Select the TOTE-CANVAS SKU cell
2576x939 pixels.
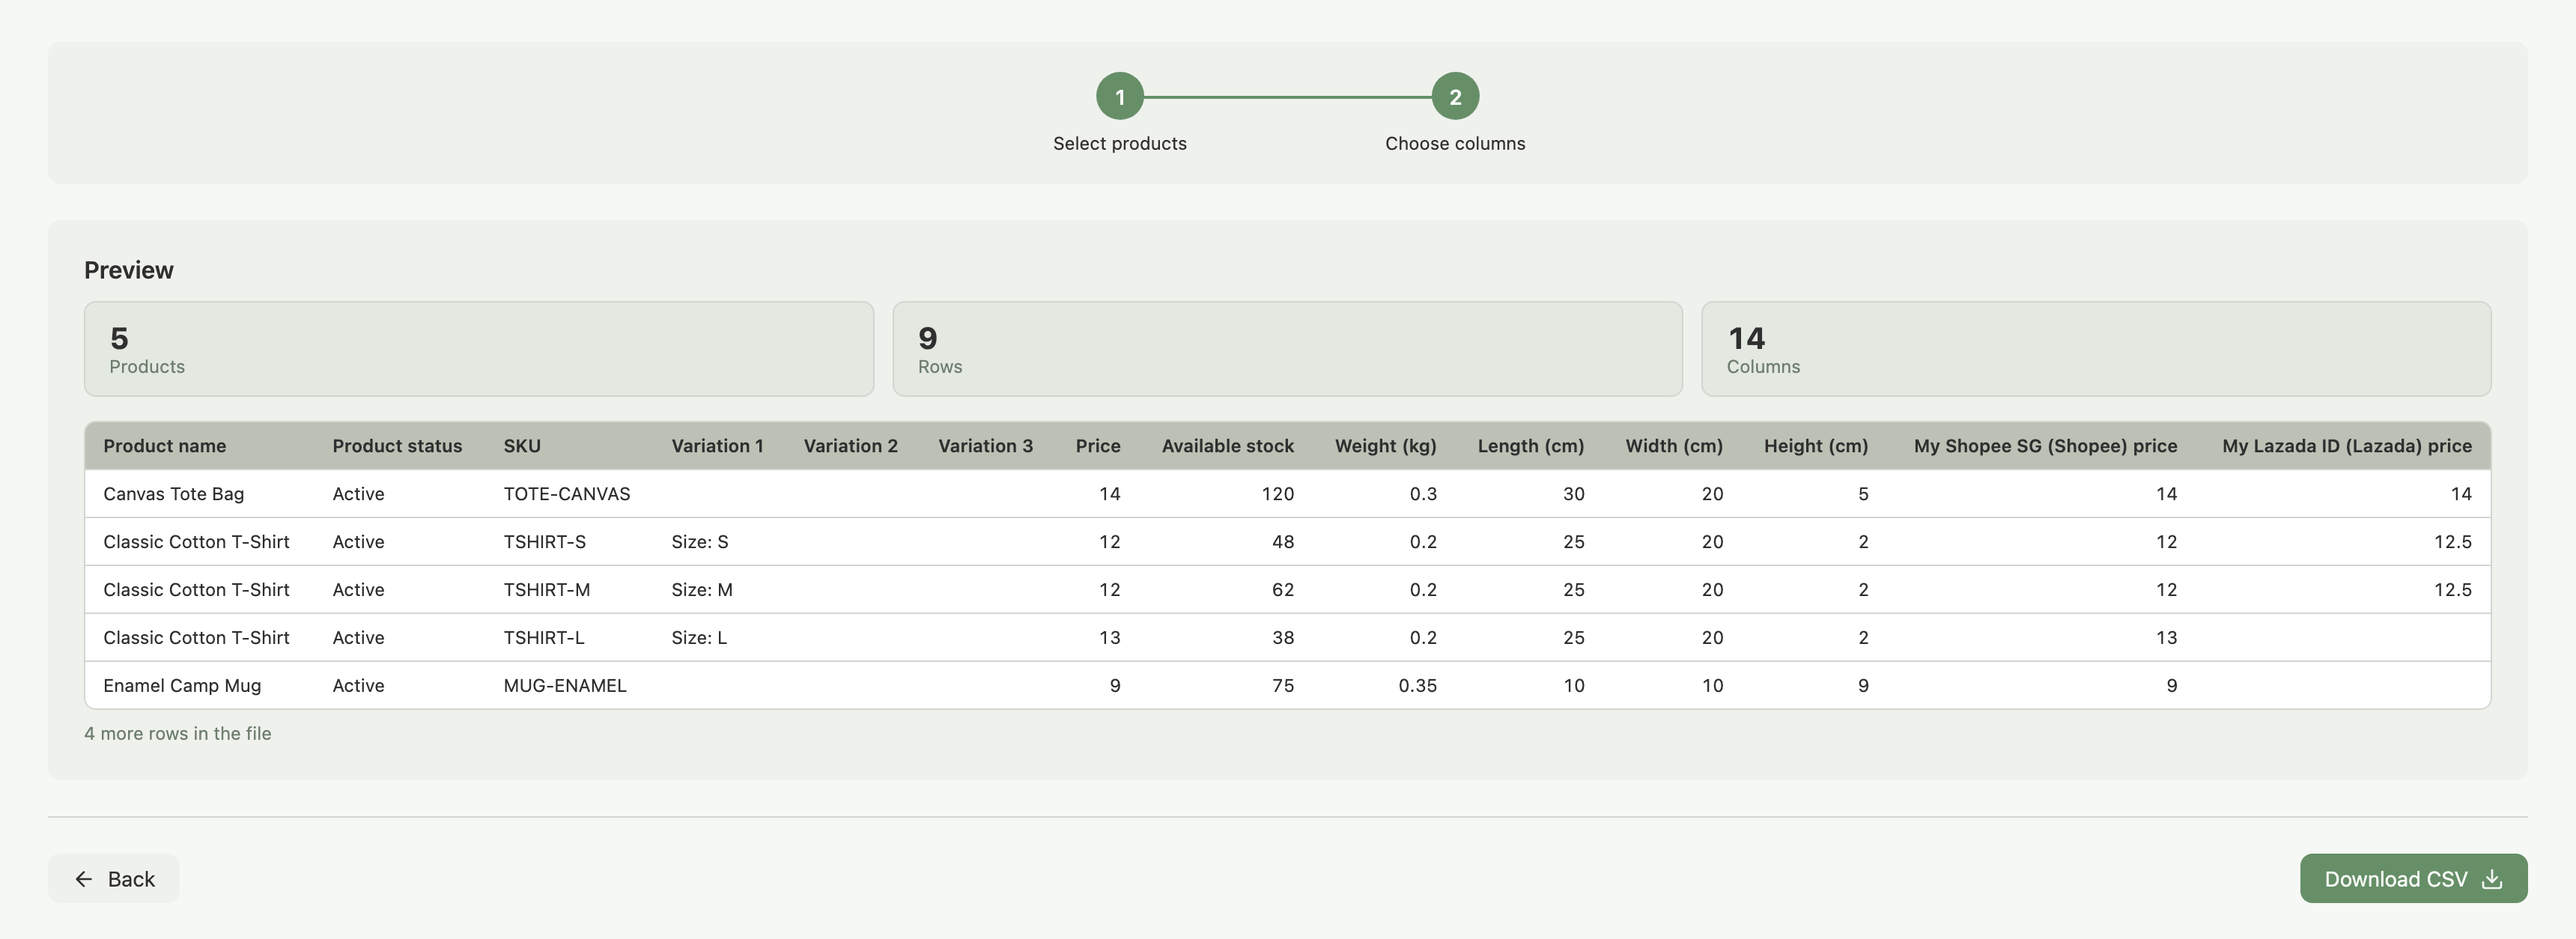click(x=567, y=494)
